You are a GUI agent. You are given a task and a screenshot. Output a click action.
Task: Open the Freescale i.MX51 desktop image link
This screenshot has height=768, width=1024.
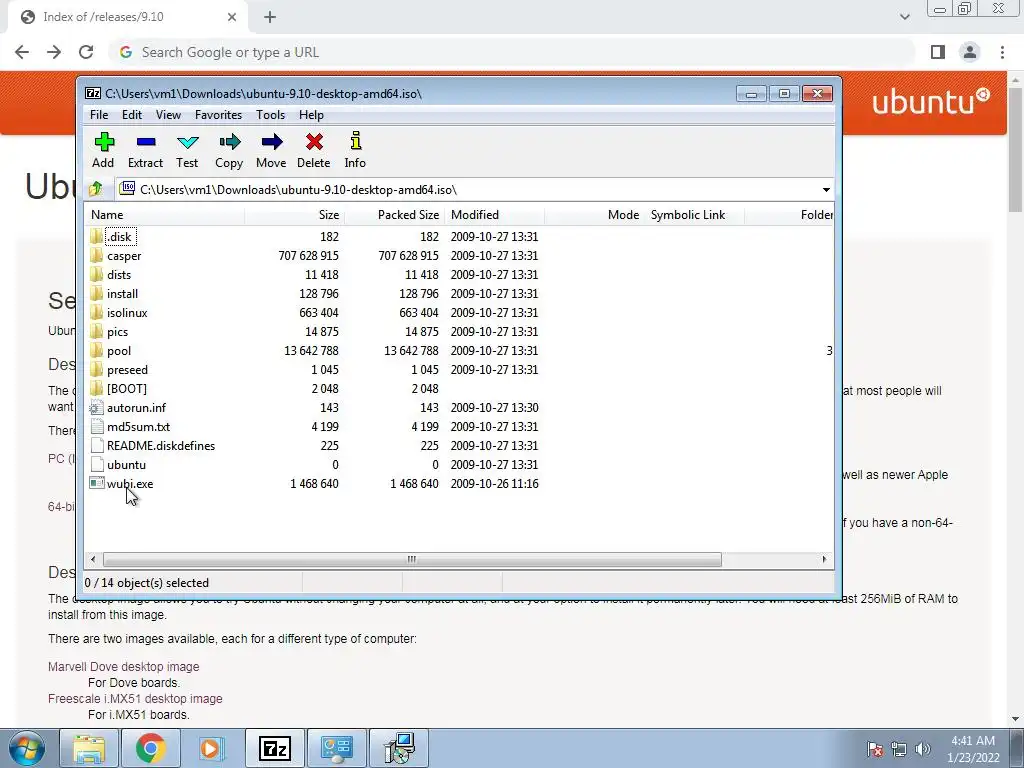click(x=135, y=699)
